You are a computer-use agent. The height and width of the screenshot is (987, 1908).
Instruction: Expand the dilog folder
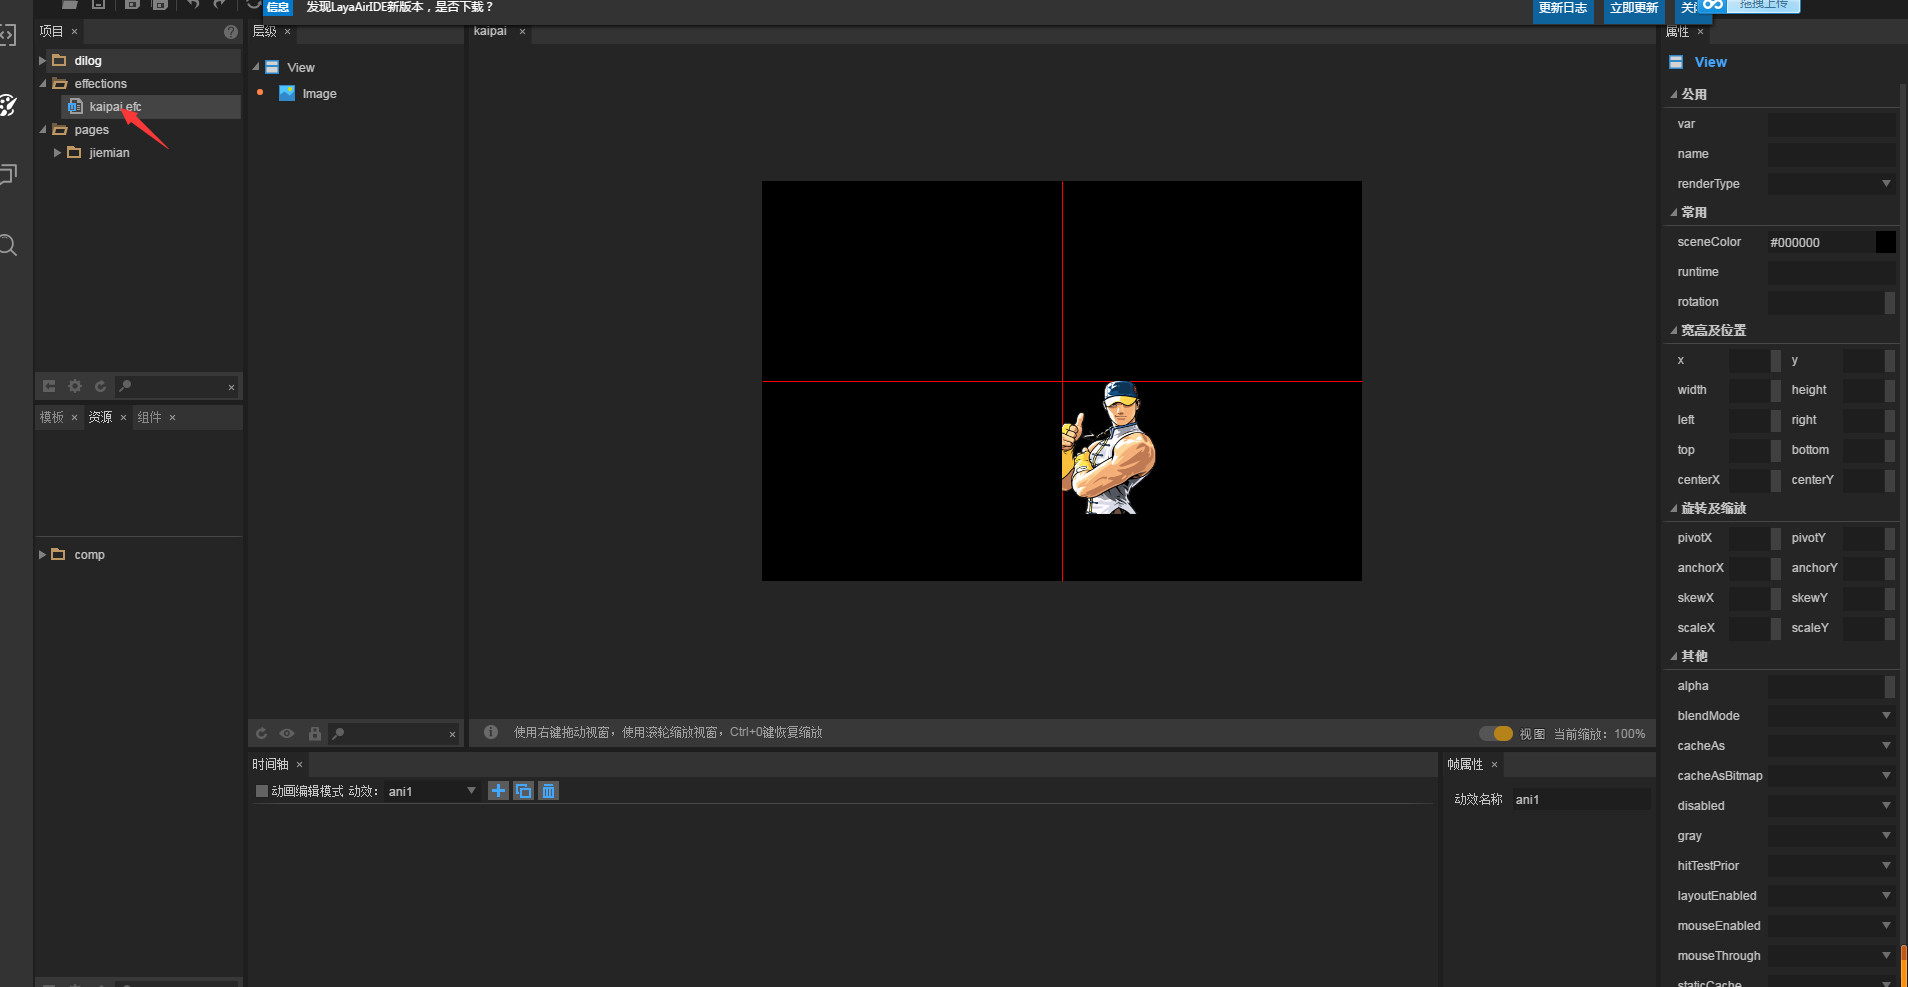click(42, 61)
